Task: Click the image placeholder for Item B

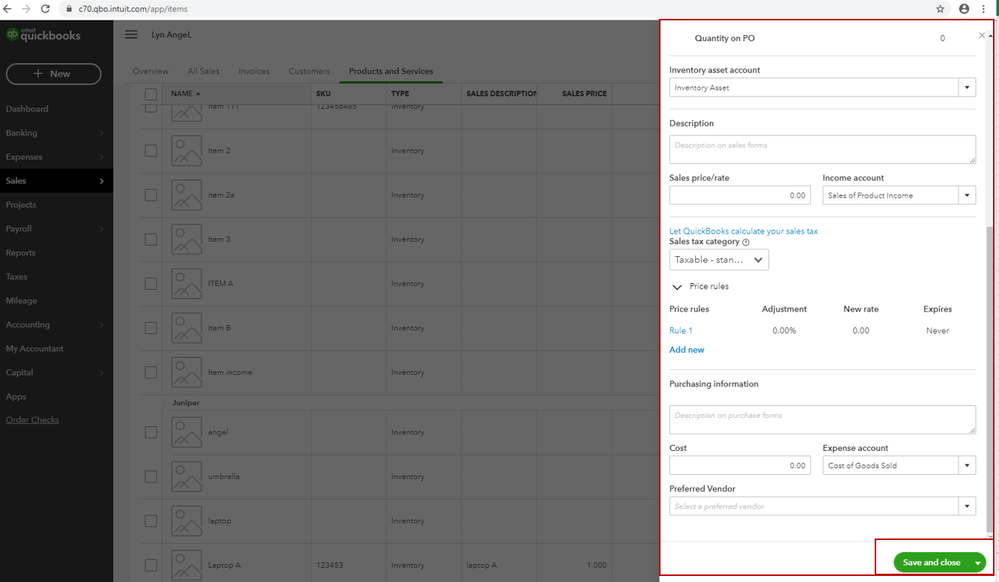Action: (x=187, y=328)
